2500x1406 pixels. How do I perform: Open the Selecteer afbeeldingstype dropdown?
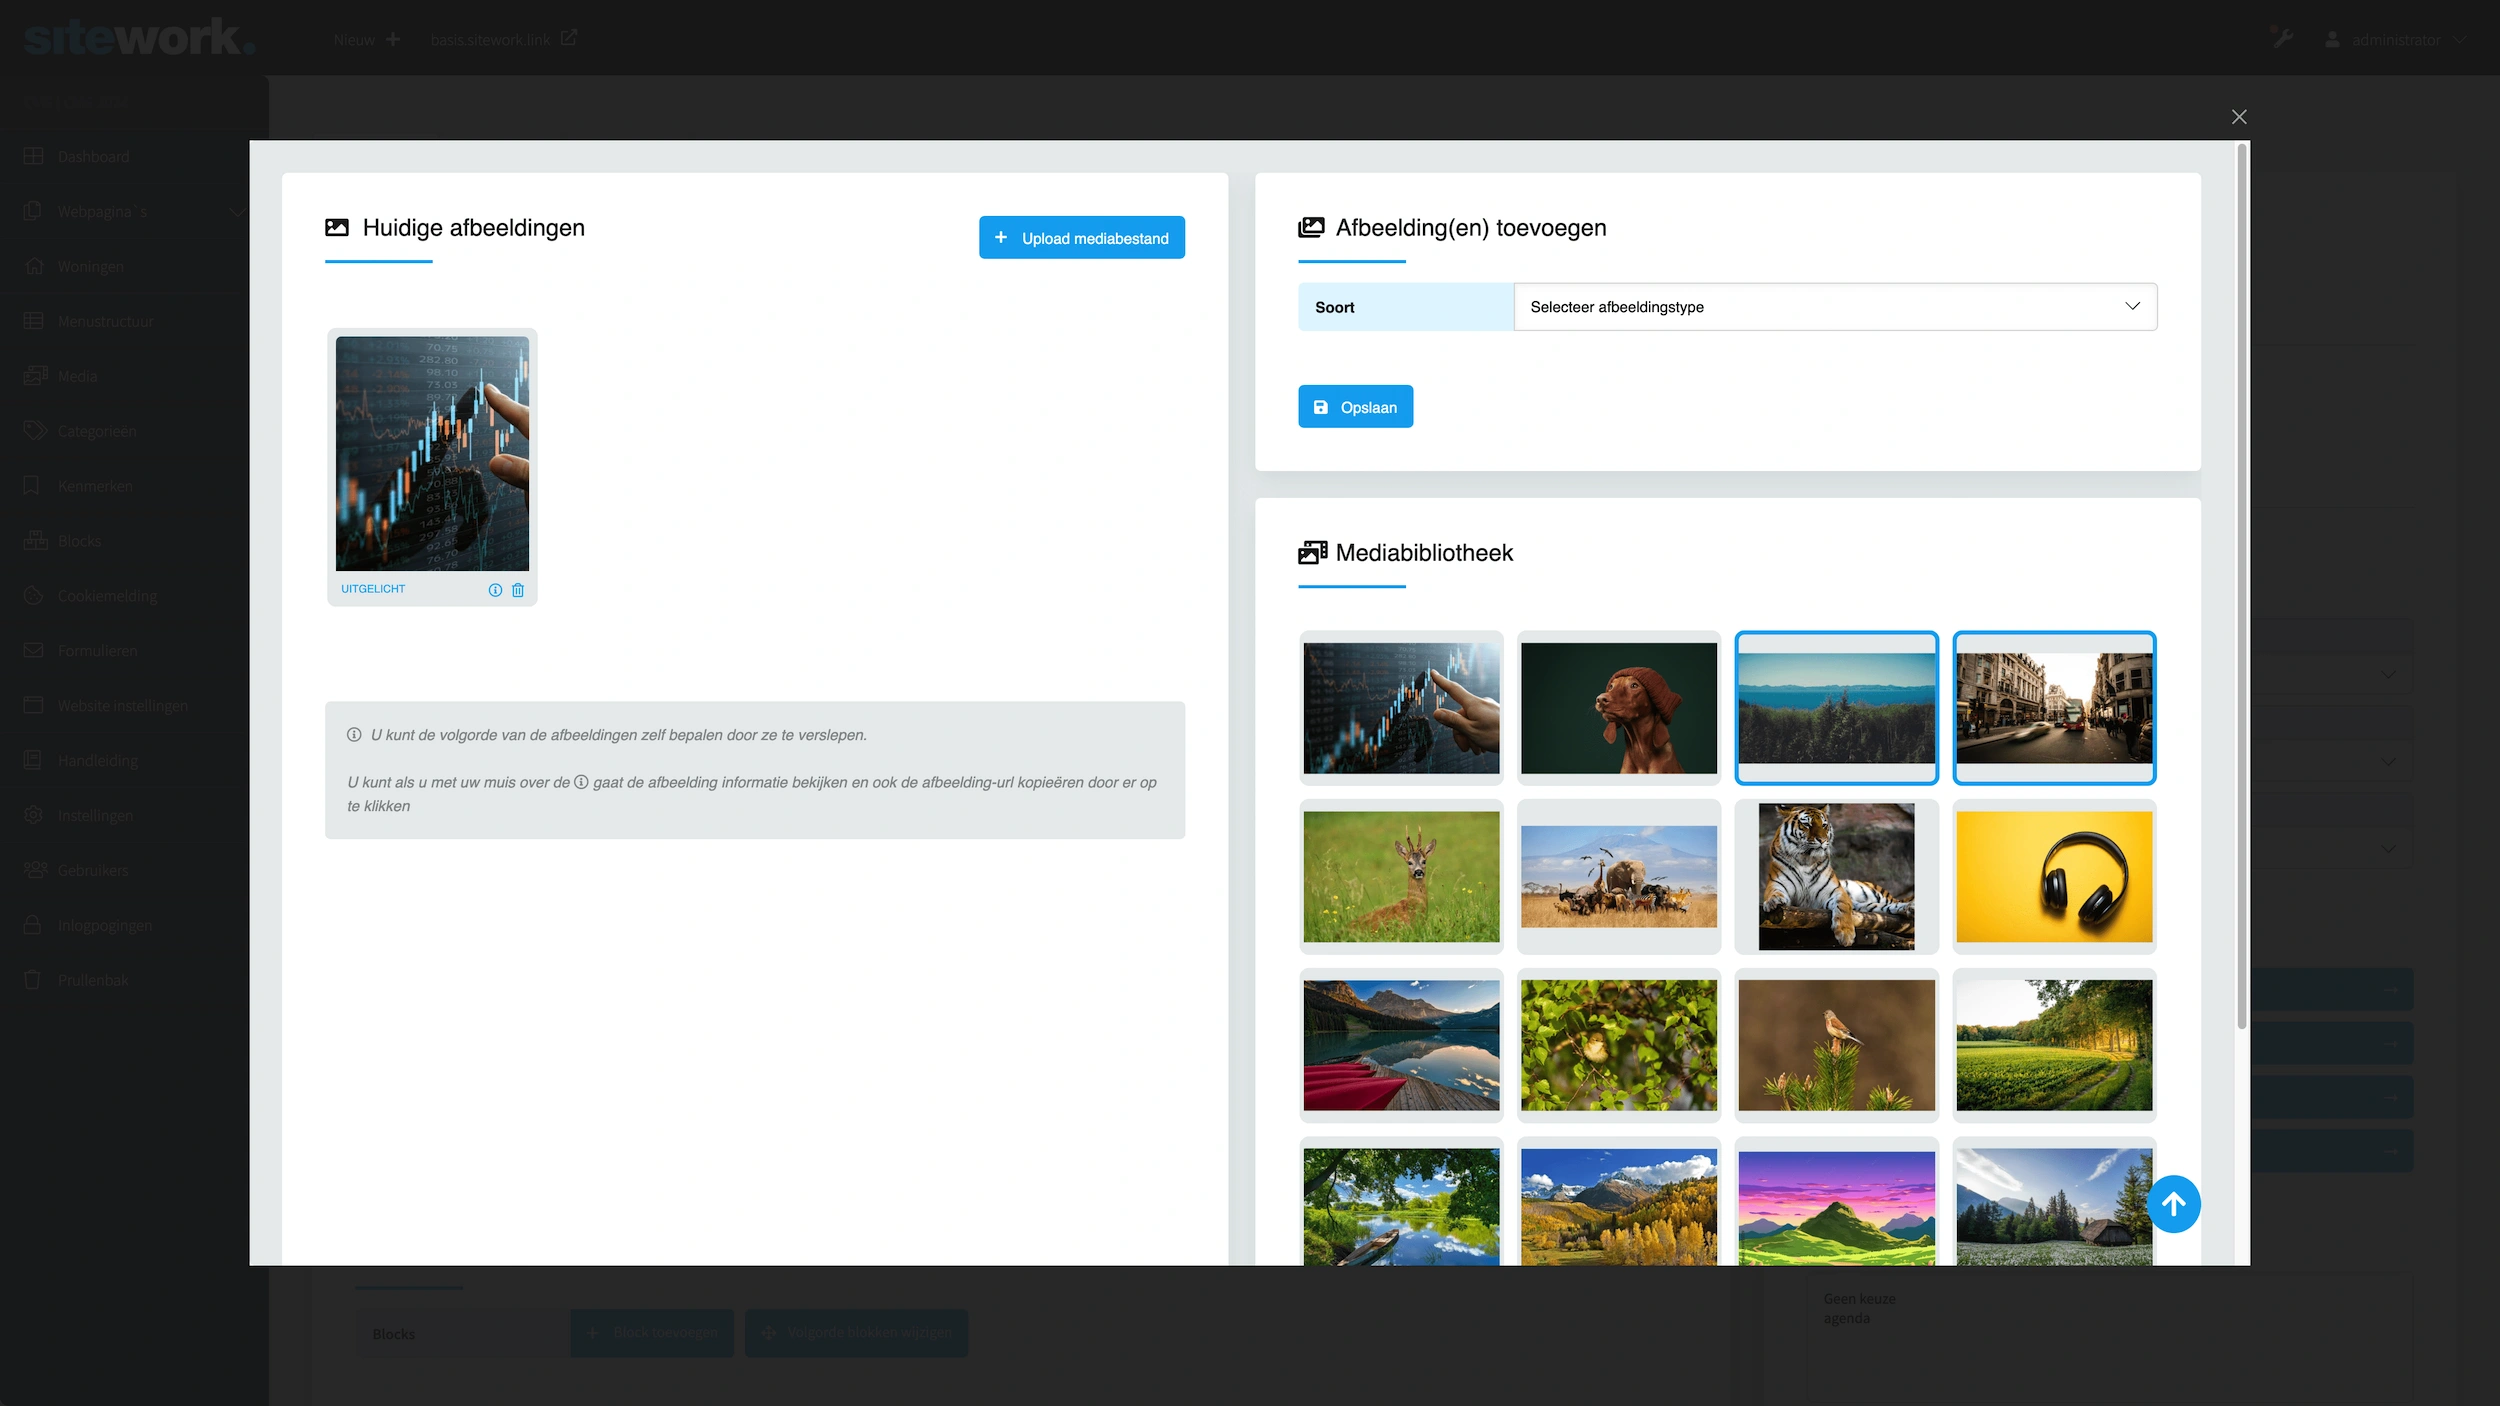click(1835, 307)
